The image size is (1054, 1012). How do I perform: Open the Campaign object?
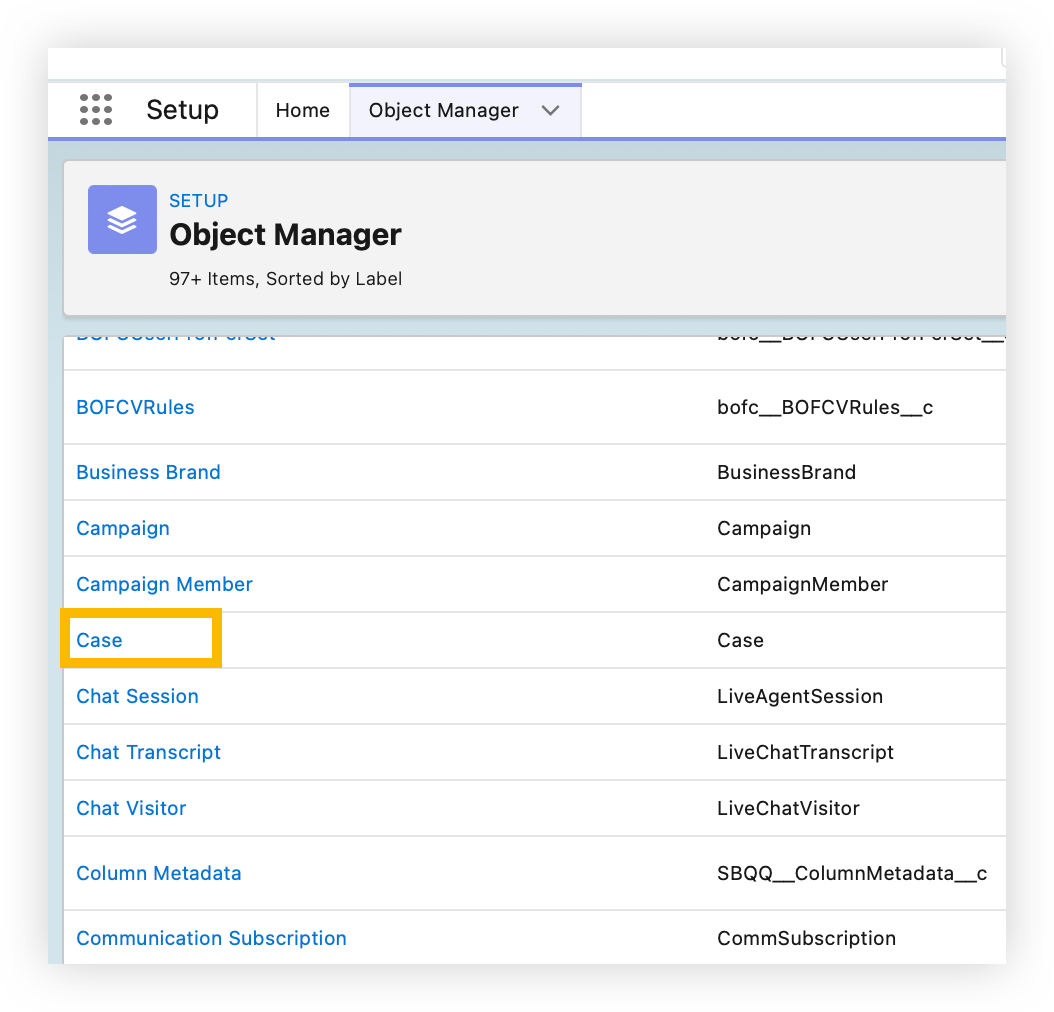pos(123,528)
